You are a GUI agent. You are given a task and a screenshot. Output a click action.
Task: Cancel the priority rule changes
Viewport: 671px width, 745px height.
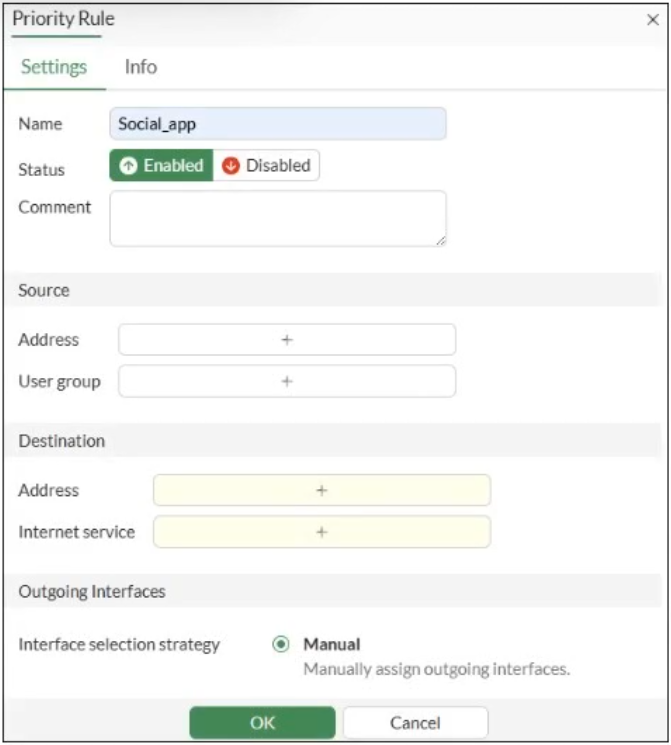(x=415, y=722)
